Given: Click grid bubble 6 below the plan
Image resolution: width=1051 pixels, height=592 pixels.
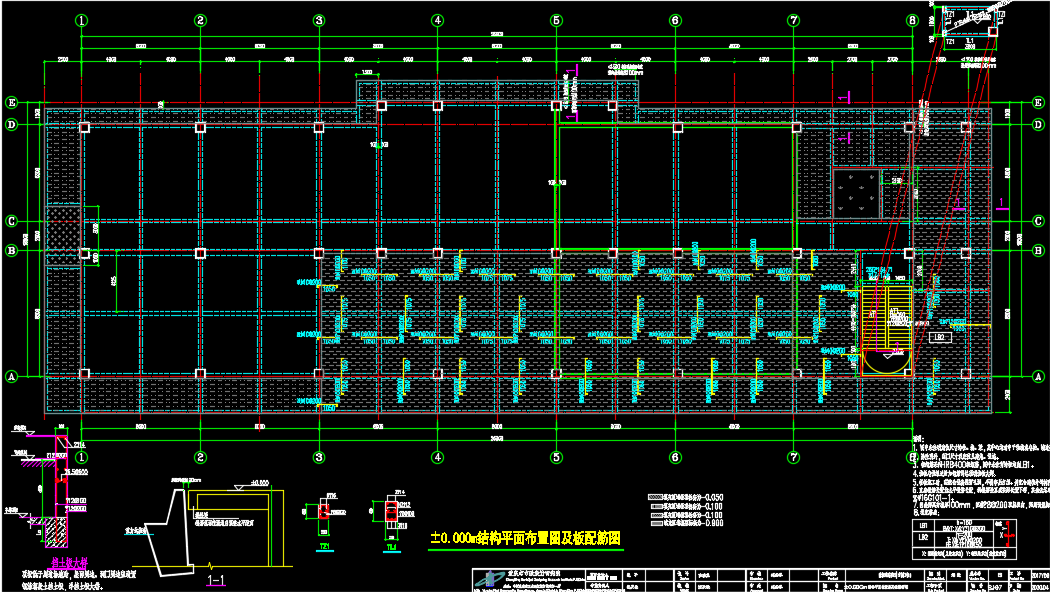Looking at the screenshot, I should (675, 457).
